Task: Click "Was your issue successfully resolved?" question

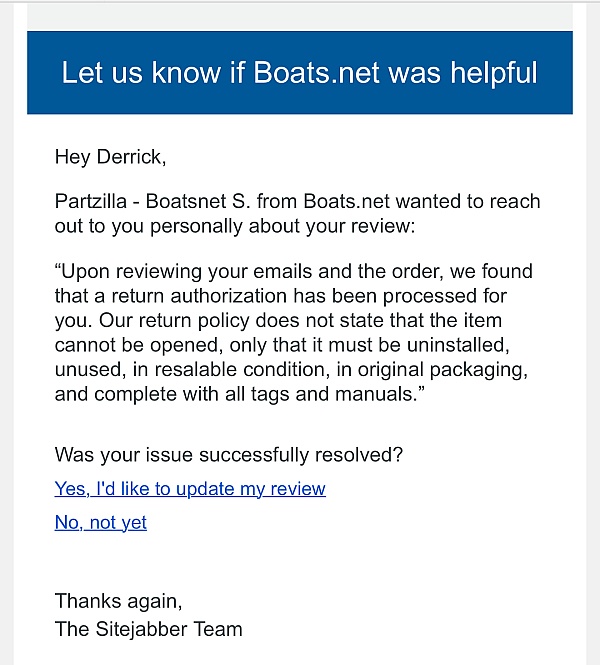Action: point(229,455)
